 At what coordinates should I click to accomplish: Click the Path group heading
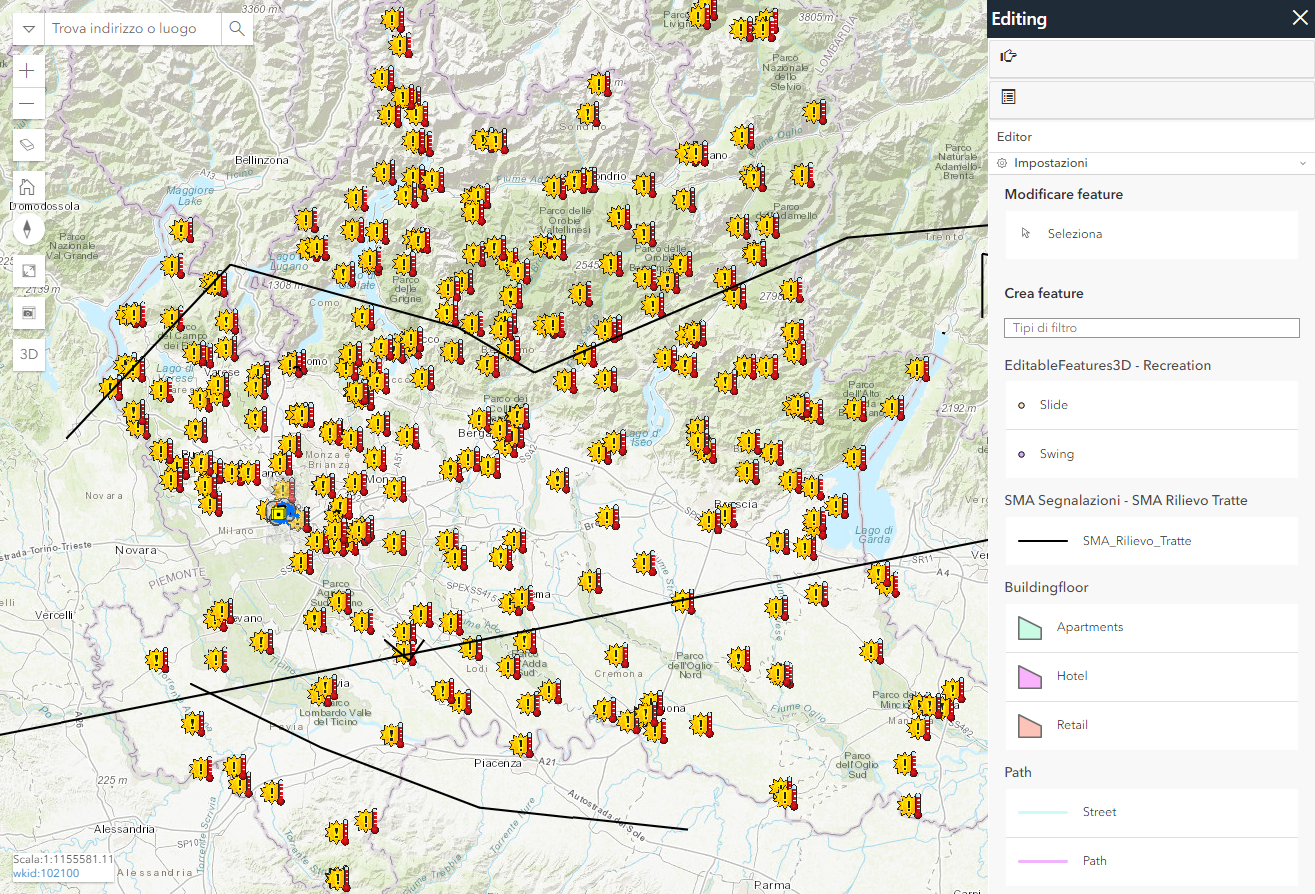click(x=1018, y=772)
